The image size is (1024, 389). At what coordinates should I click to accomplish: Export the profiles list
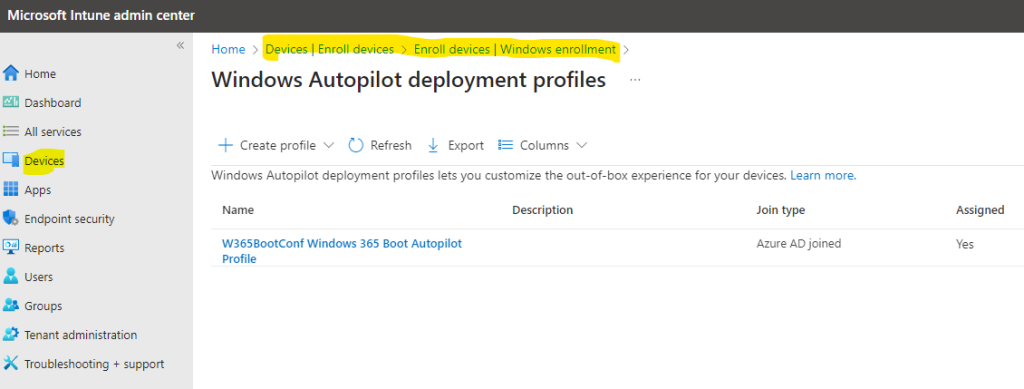[455, 146]
